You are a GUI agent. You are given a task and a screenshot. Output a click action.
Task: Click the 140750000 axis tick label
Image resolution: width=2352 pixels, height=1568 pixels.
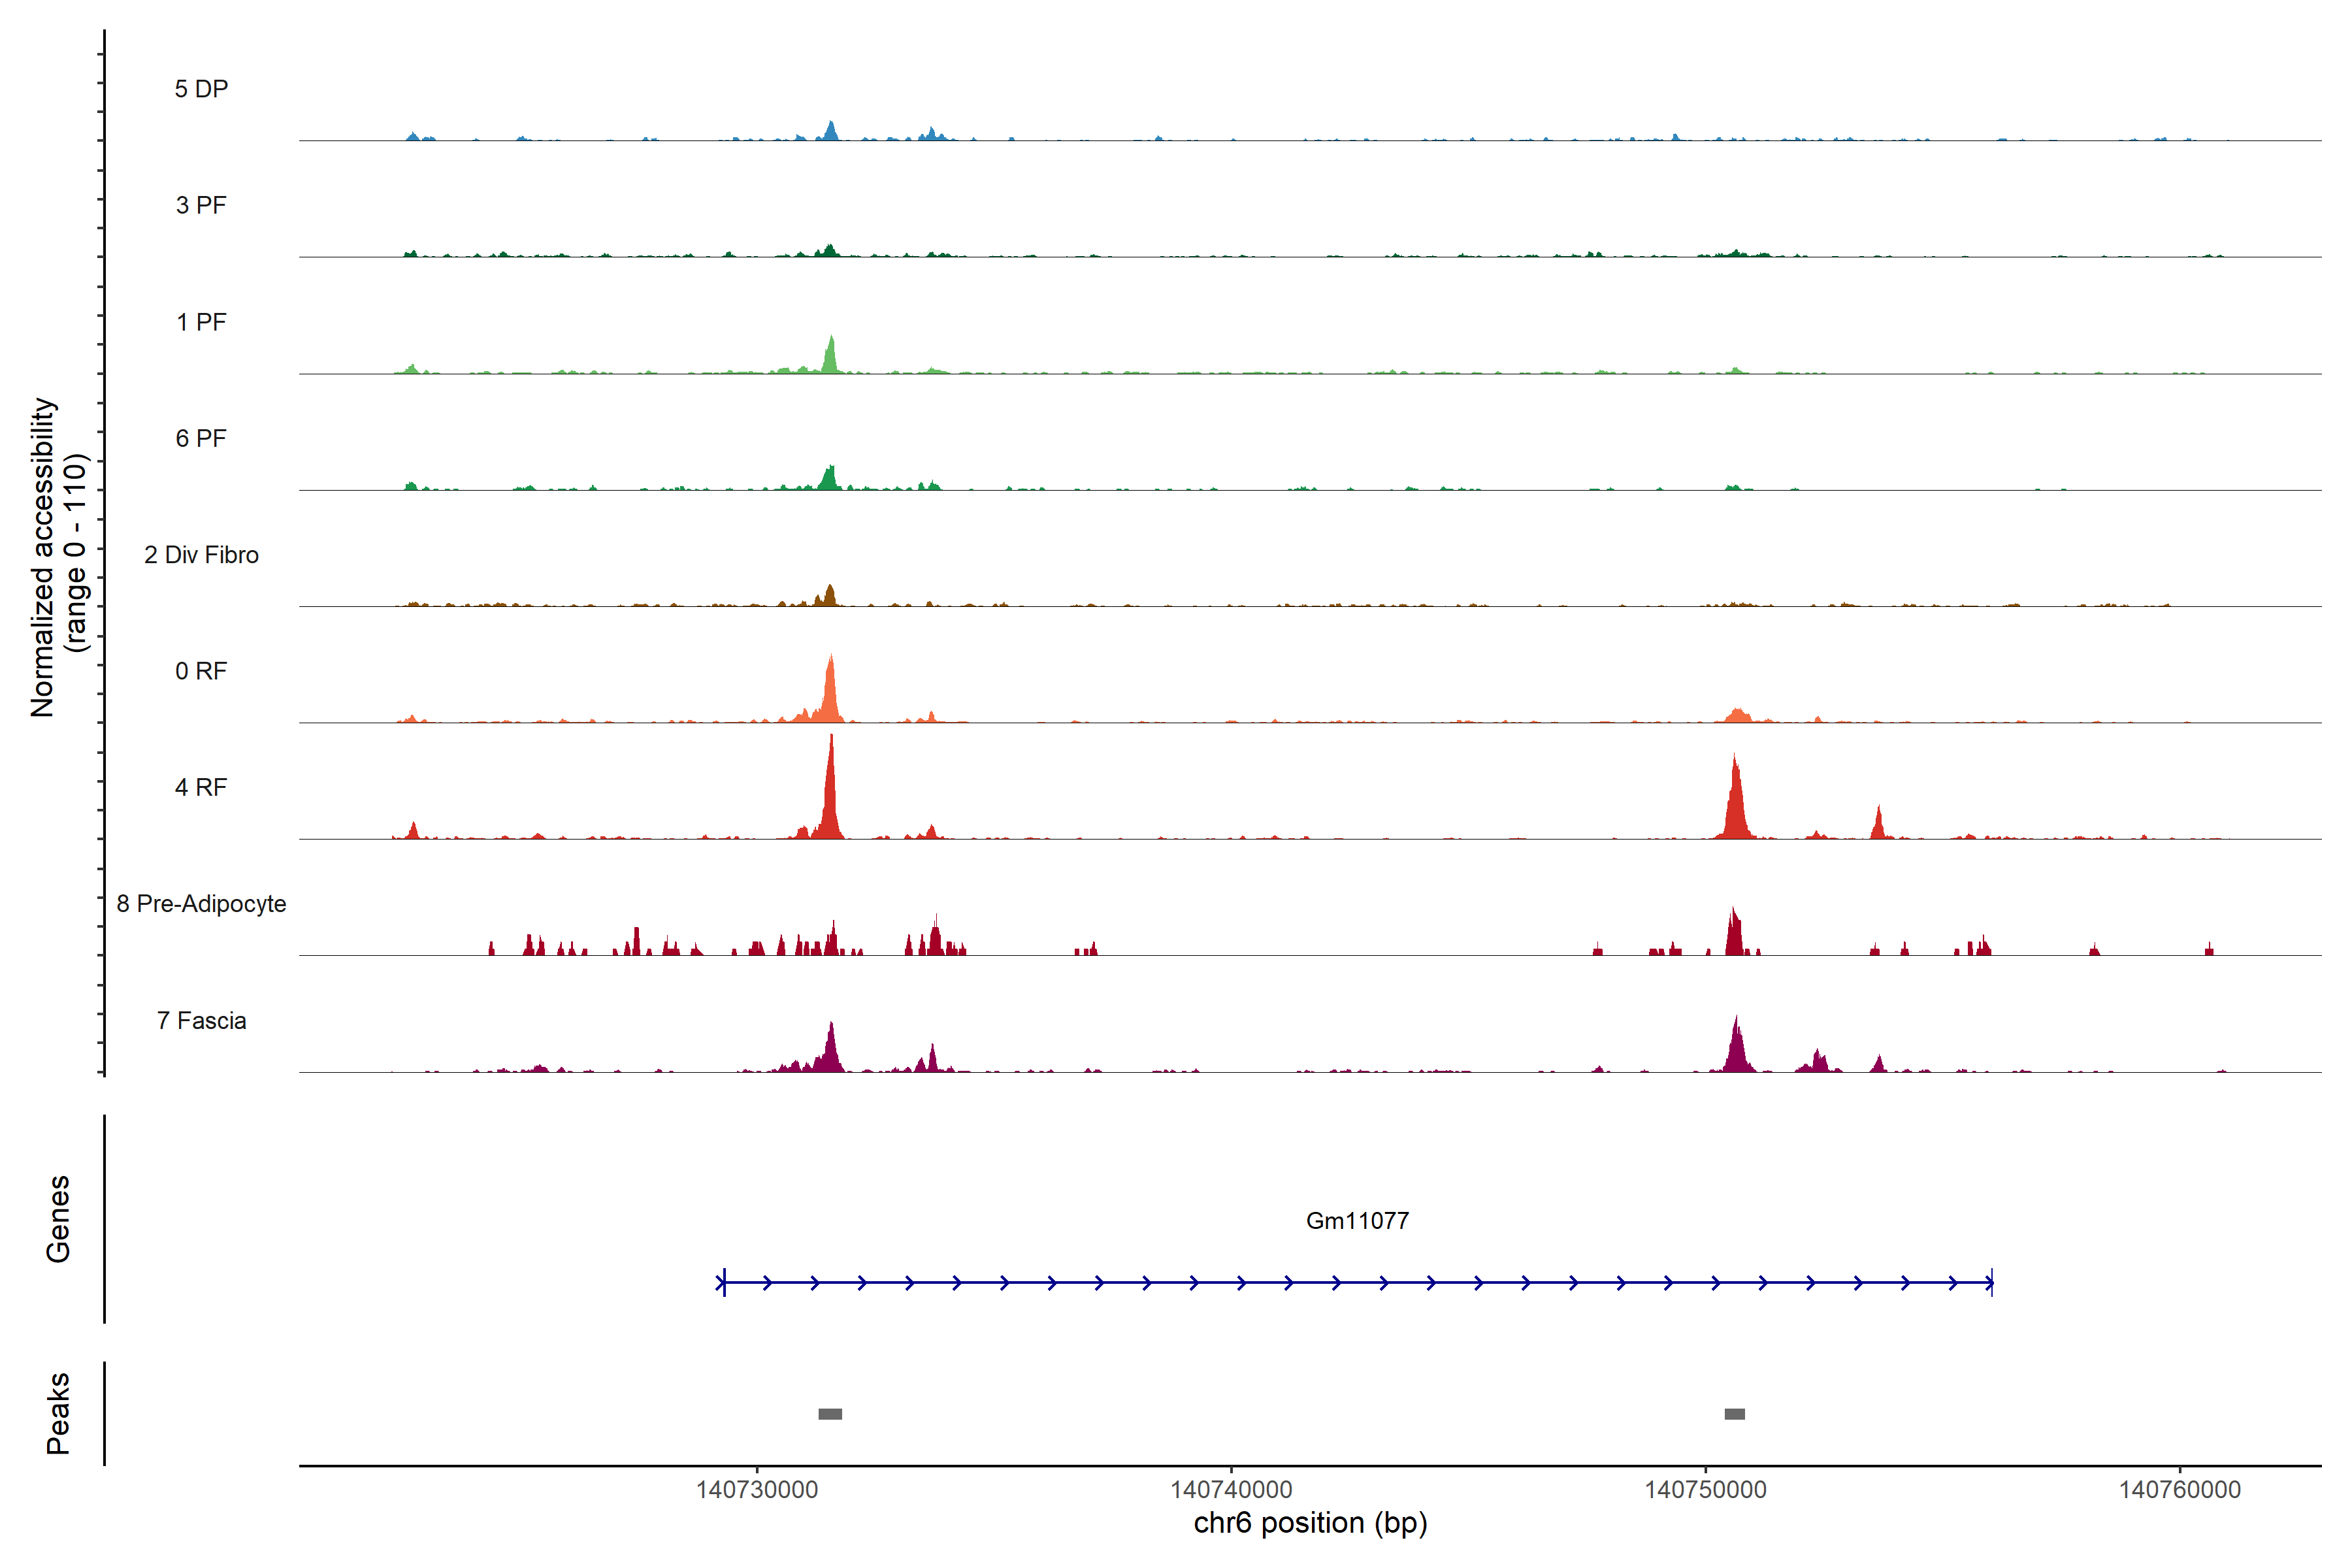coord(1705,1490)
